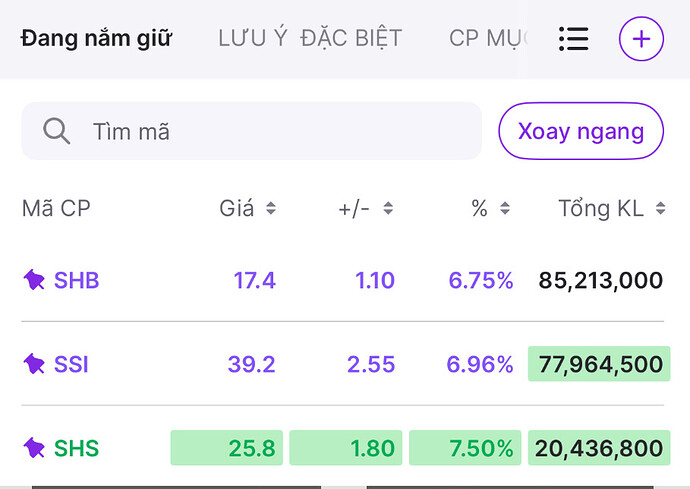Tap the pin icon beside SHS

coord(35,447)
